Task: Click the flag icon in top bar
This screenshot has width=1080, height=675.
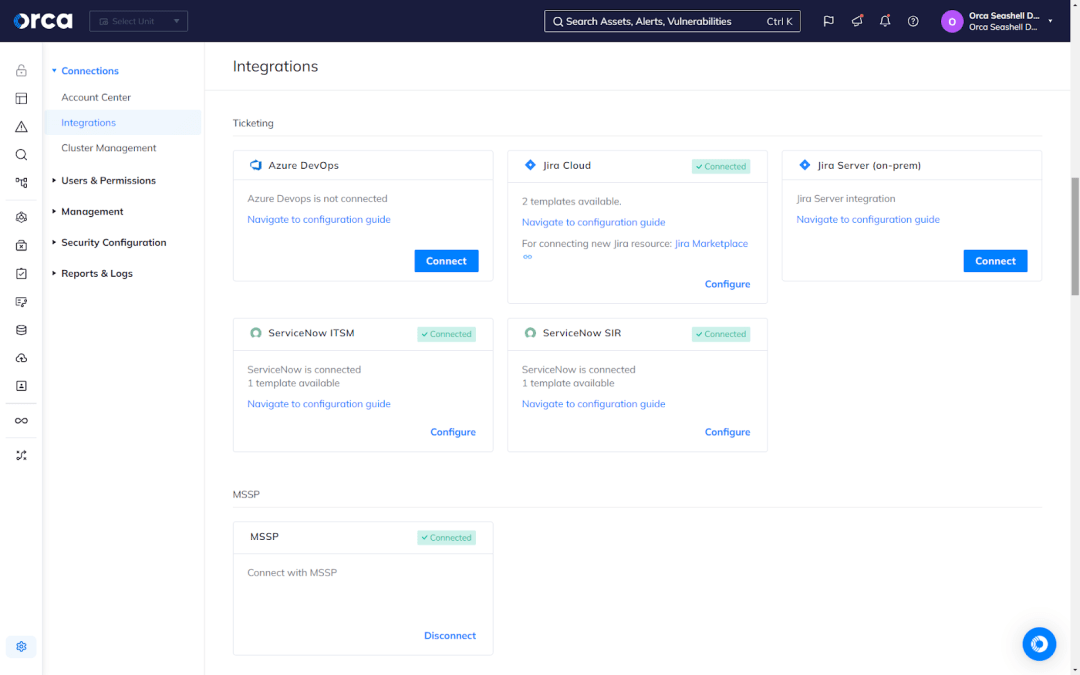Action: click(829, 21)
